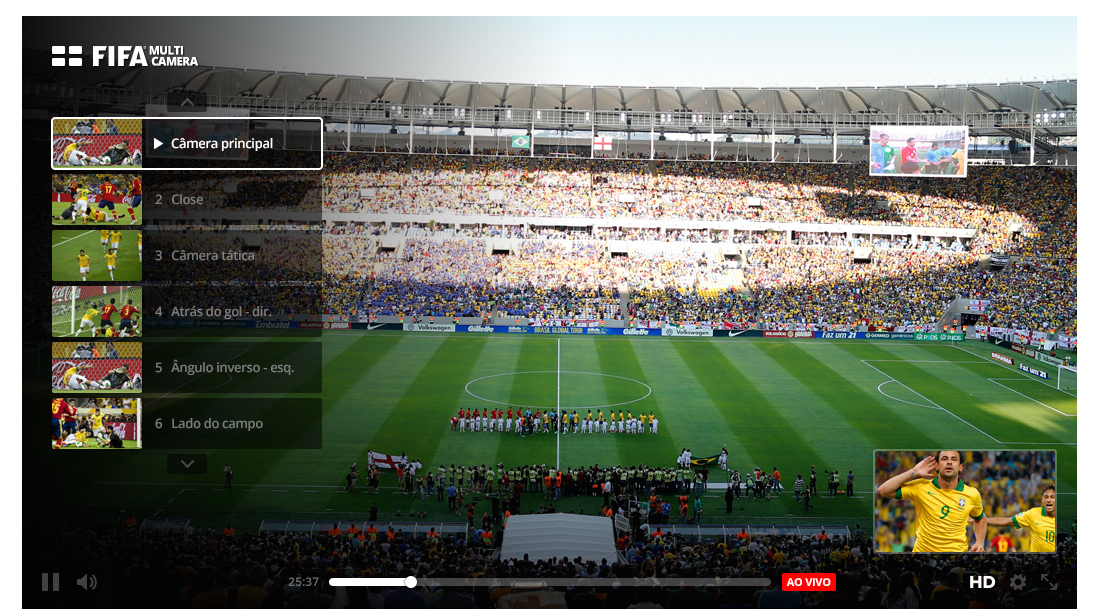Mute the volume speaker icon
The width and height of the screenshot is (1105, 611).
[87, 582]
